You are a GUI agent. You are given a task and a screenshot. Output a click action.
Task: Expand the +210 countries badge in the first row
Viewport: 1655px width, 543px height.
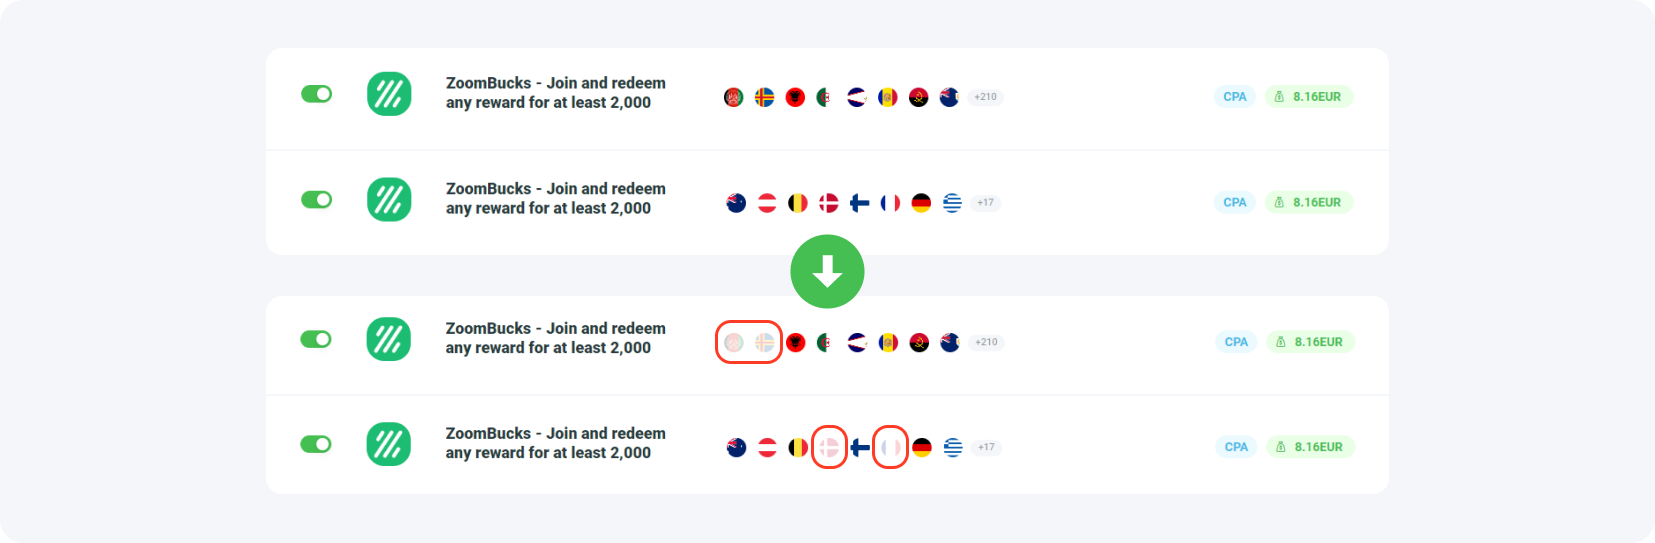[985, 97]
